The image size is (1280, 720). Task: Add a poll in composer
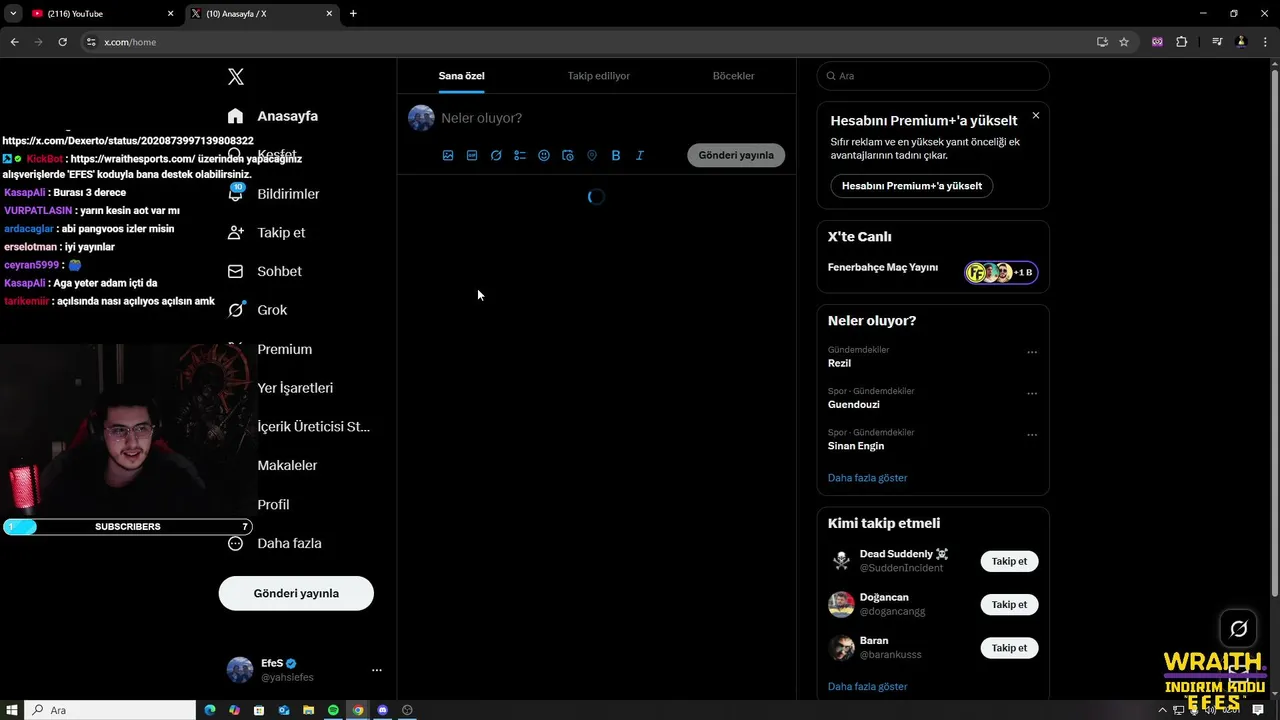520,156
